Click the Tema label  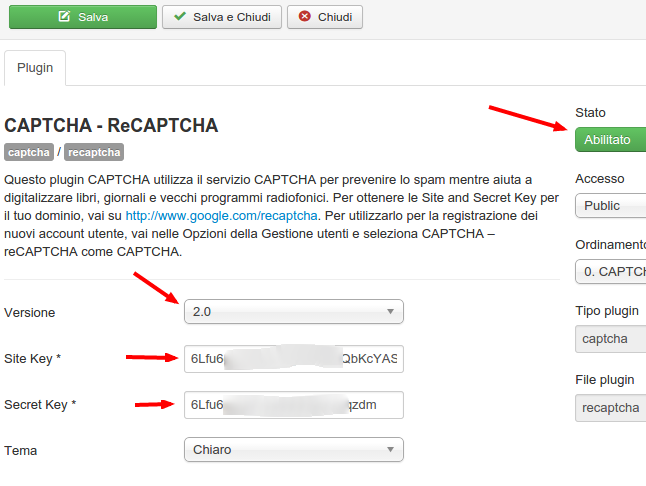(x=21, y=451)
